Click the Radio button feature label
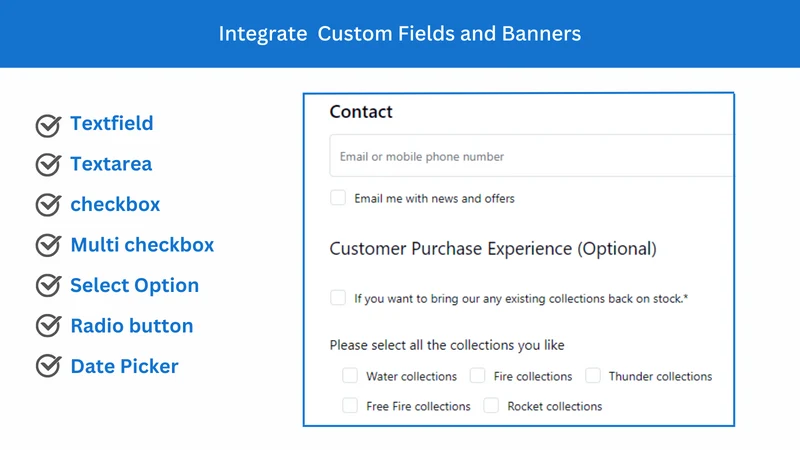 (x=132, y=326)
